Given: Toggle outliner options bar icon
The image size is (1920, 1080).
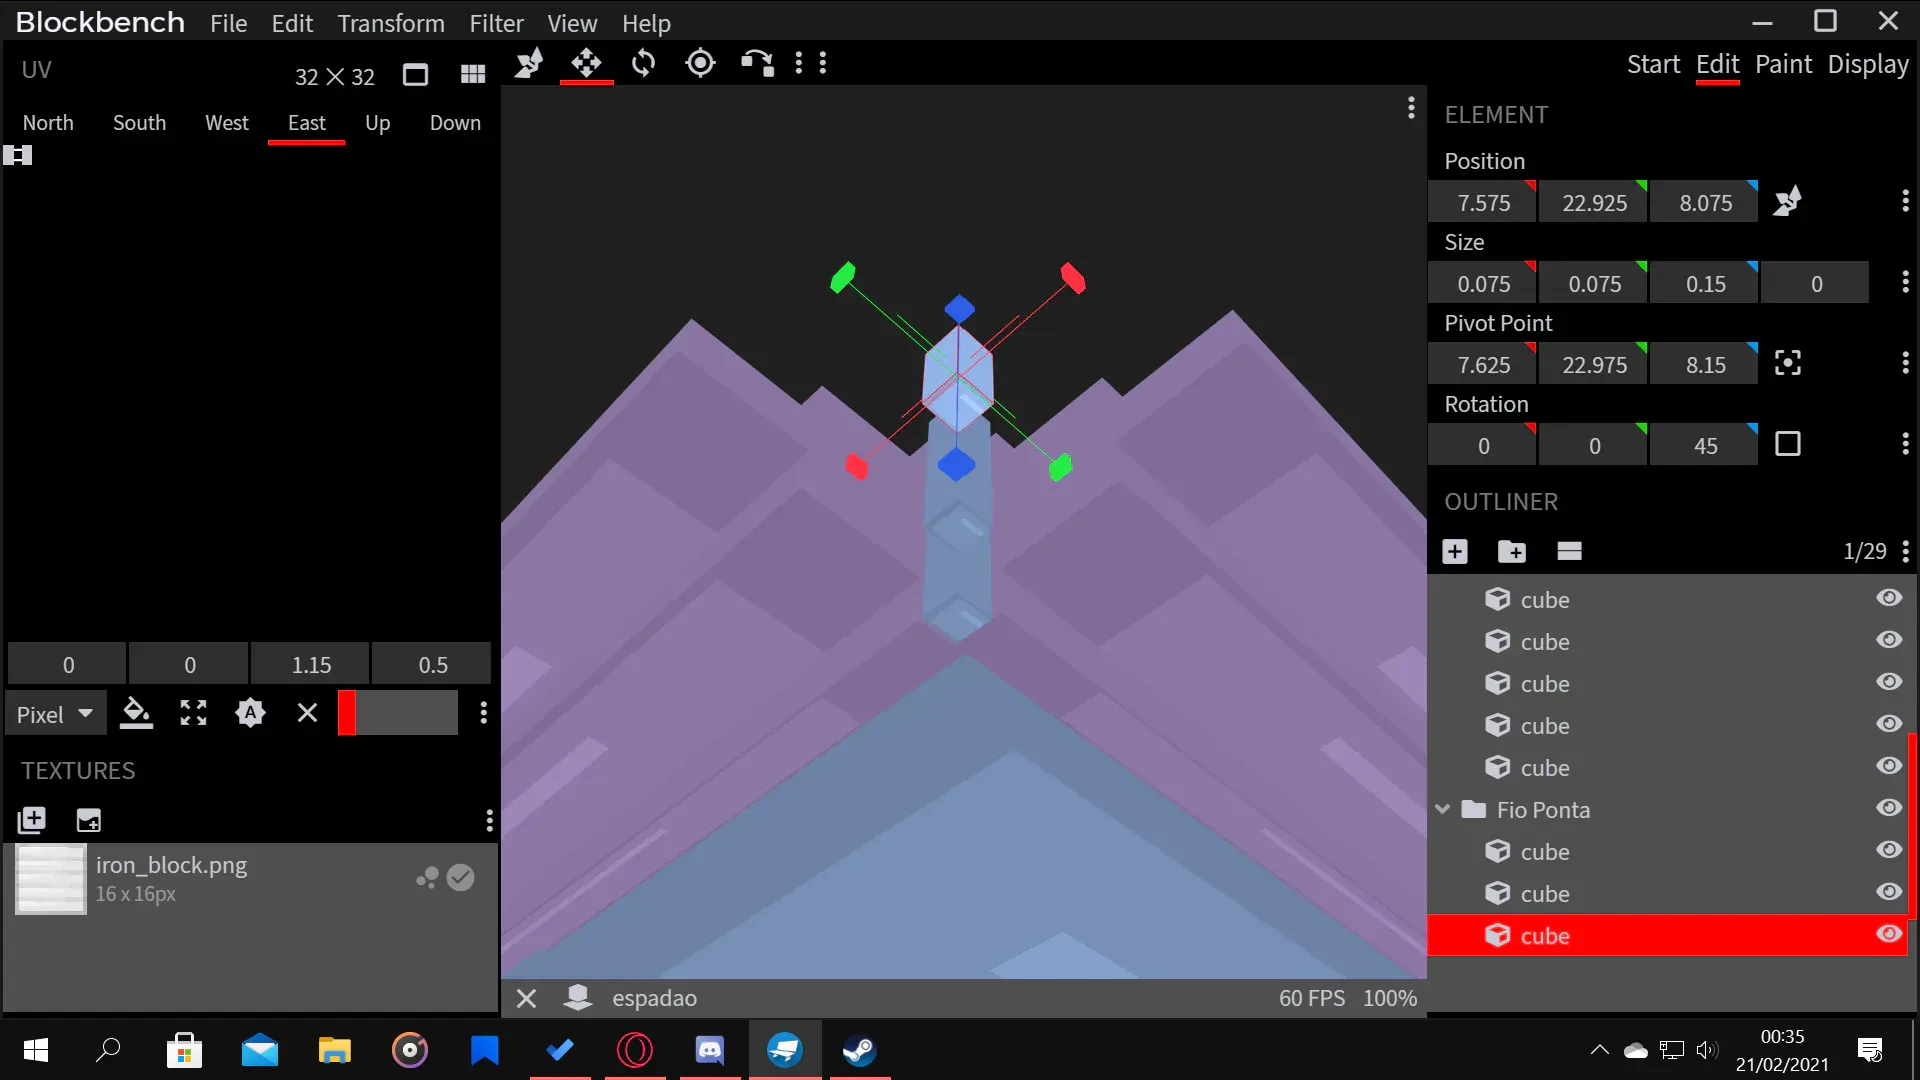Looking at the screenshot, I should point(1569,551).
